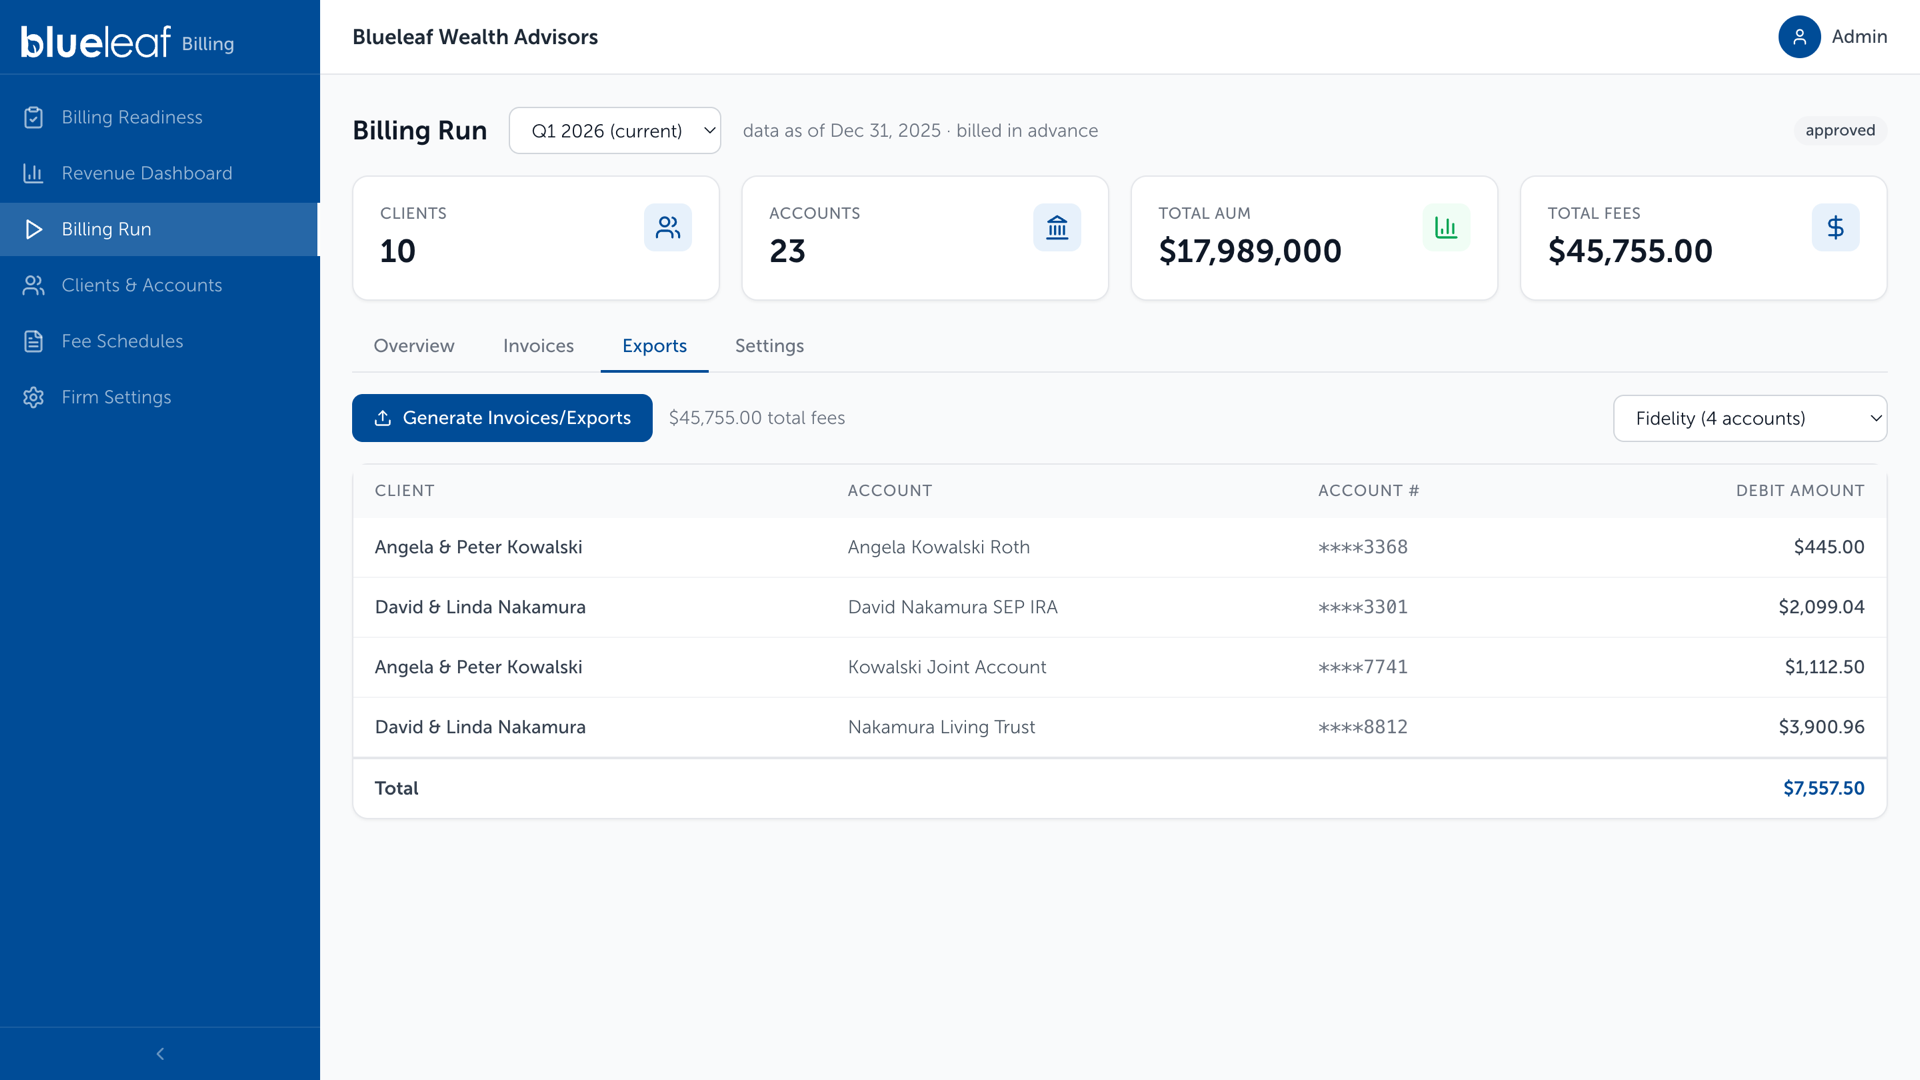
Task: Click Angela & Peter Kowalski in the Joint Account row
Action: (x=478, y=667)
